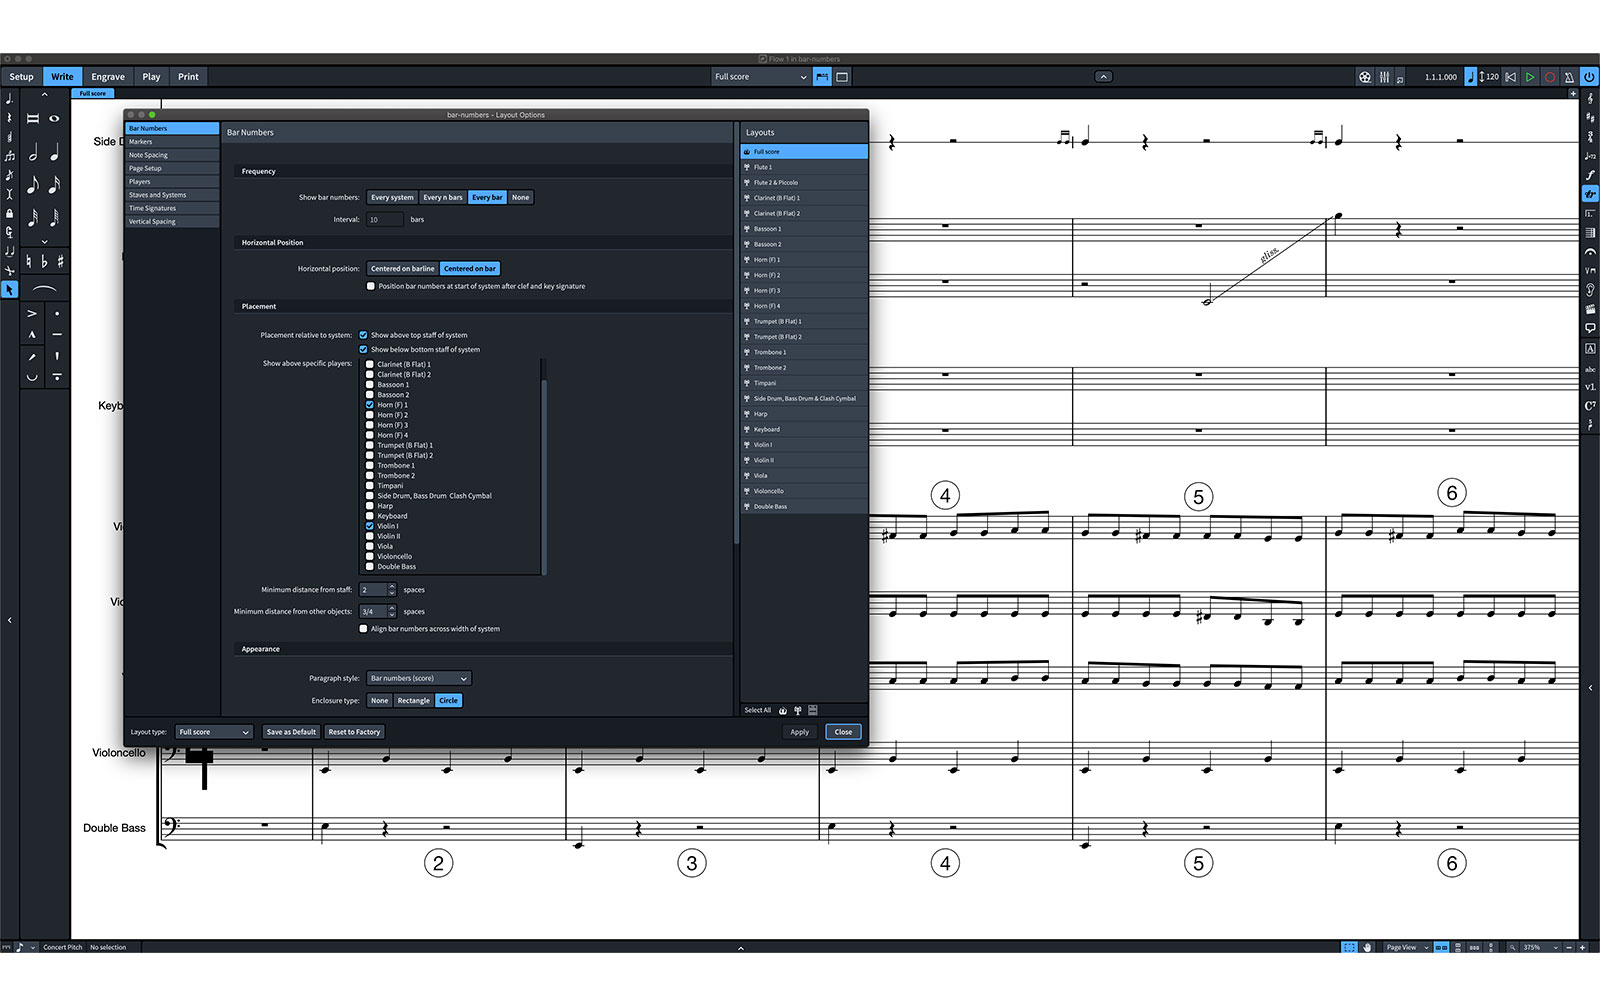Viewport: 1600px width, 1007px height.
Task: Close the Layout Options dialog
Action: pos(843,732)
